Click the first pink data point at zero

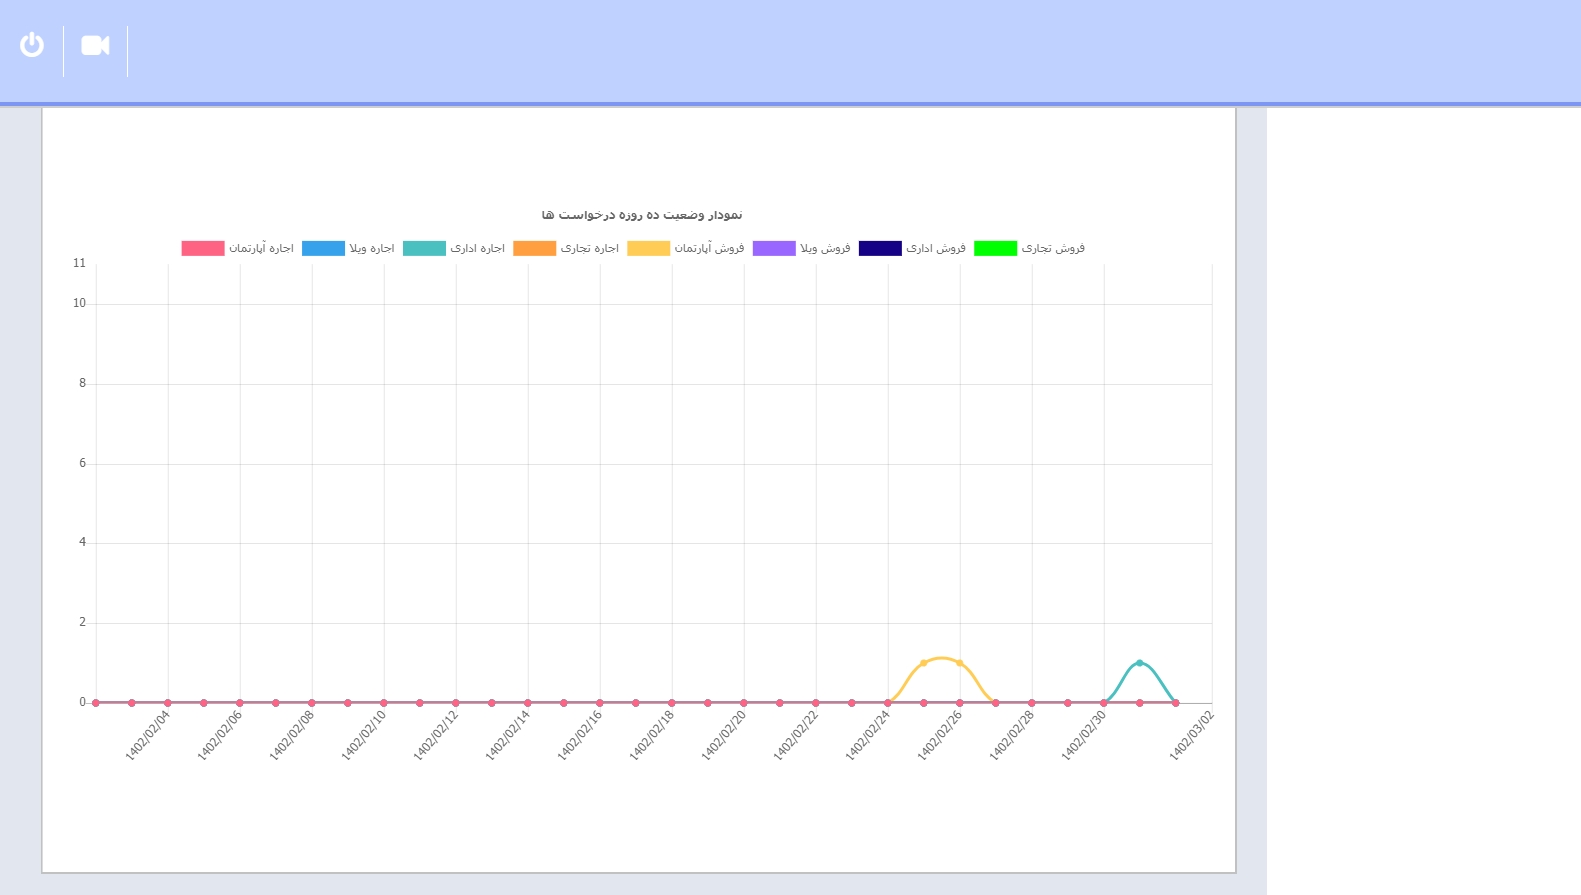pos(96,703)
